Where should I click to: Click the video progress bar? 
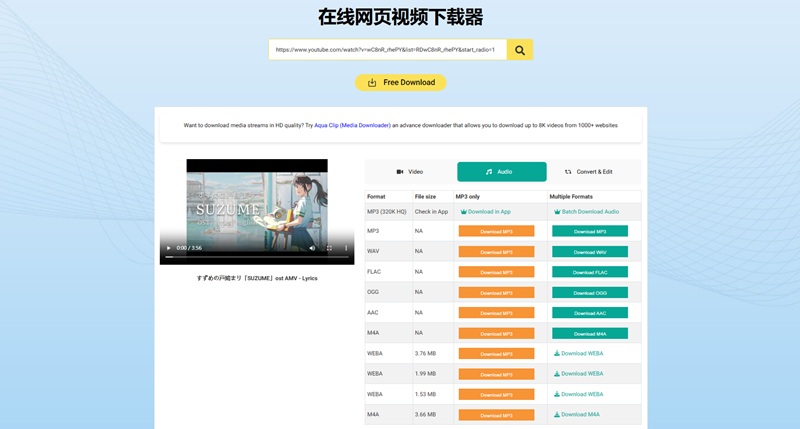pos(257,257)
